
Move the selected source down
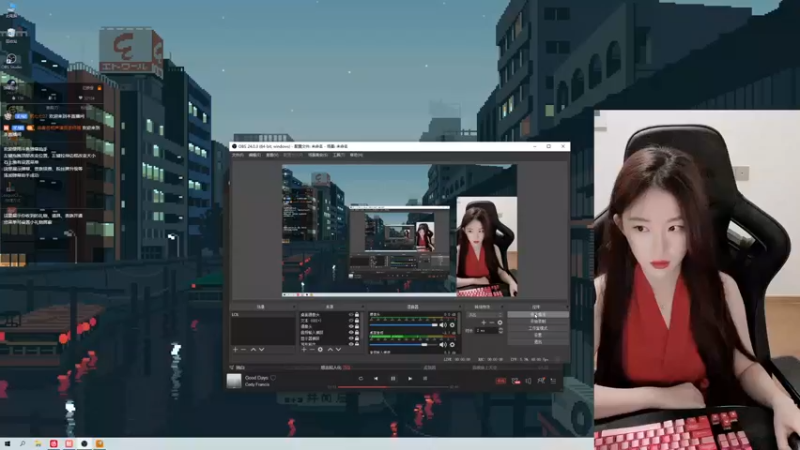point(338,349)
